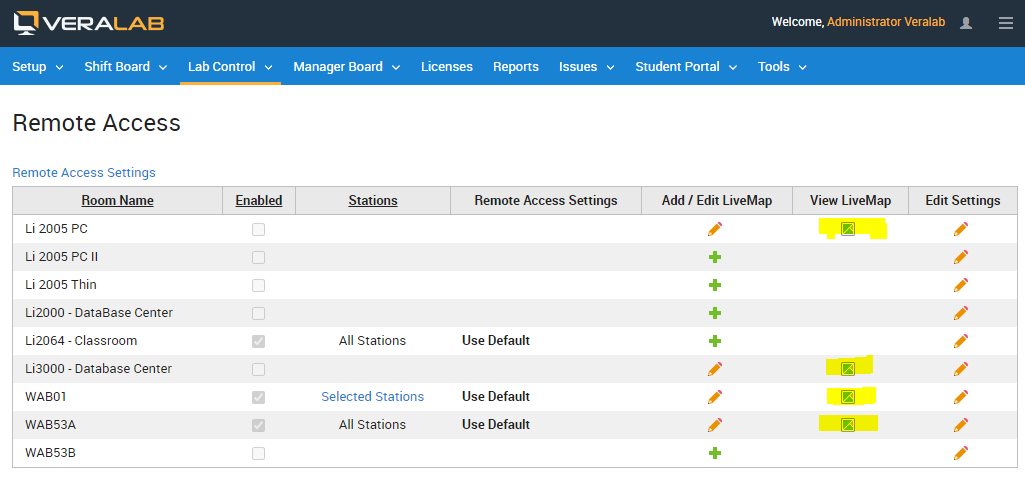The height and width of the screenshot is (485, 1025).
Task: View LiveMap of Li 2005 PC
Action: (848, 229)
